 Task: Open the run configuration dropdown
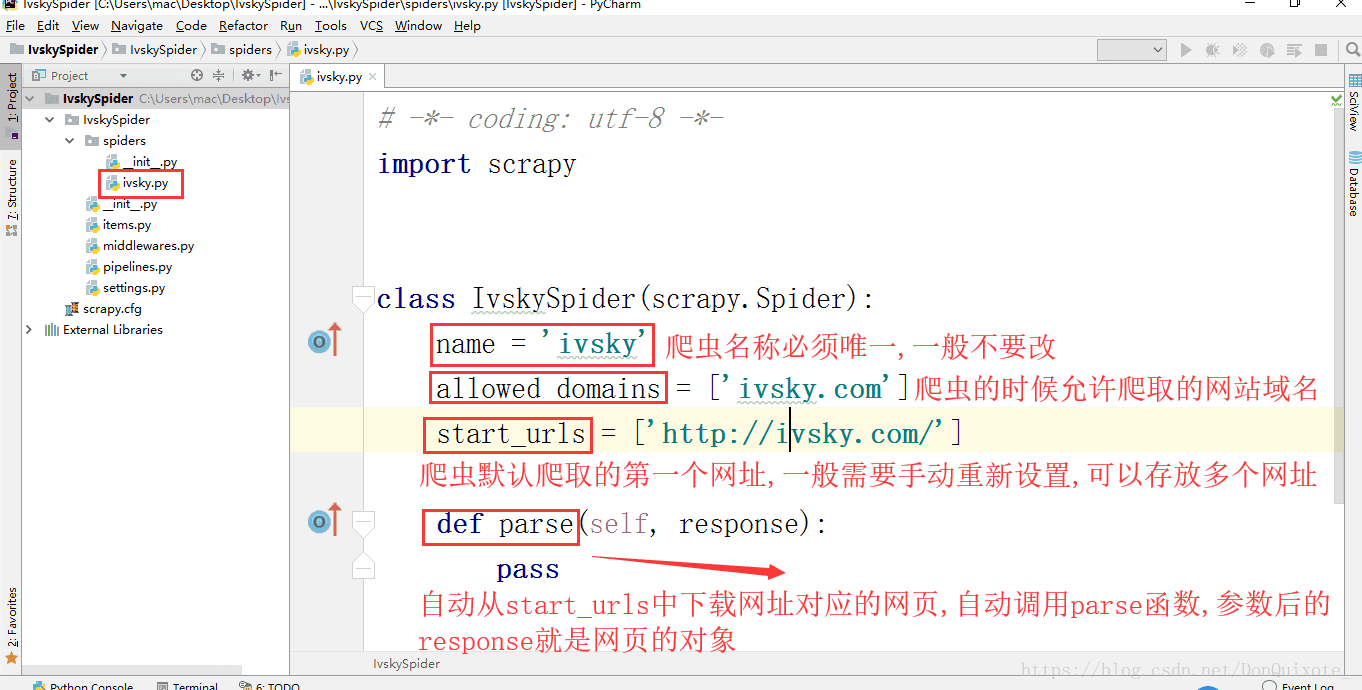[1132, 49]
